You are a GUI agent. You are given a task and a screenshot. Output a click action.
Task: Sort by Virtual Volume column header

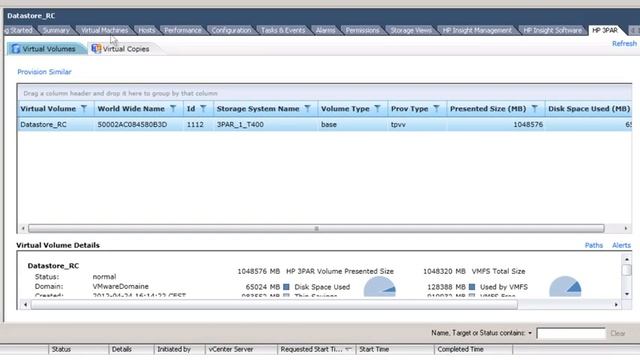coord(48,109)
